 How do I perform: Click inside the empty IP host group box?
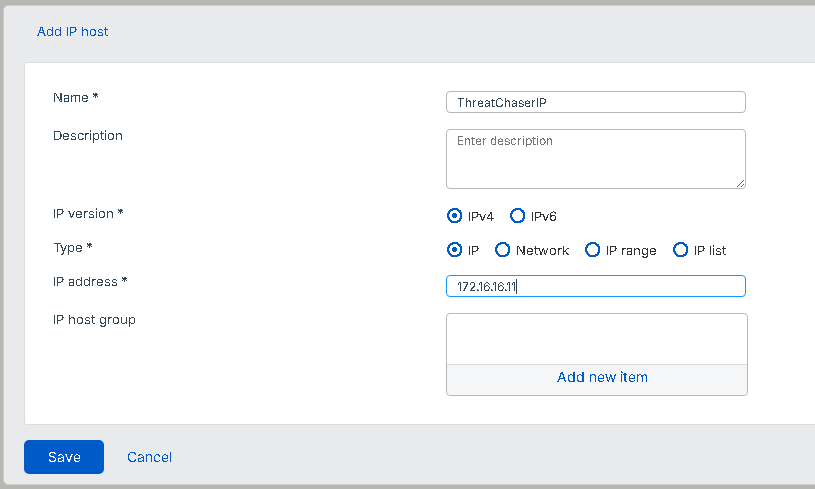(596, 339)
